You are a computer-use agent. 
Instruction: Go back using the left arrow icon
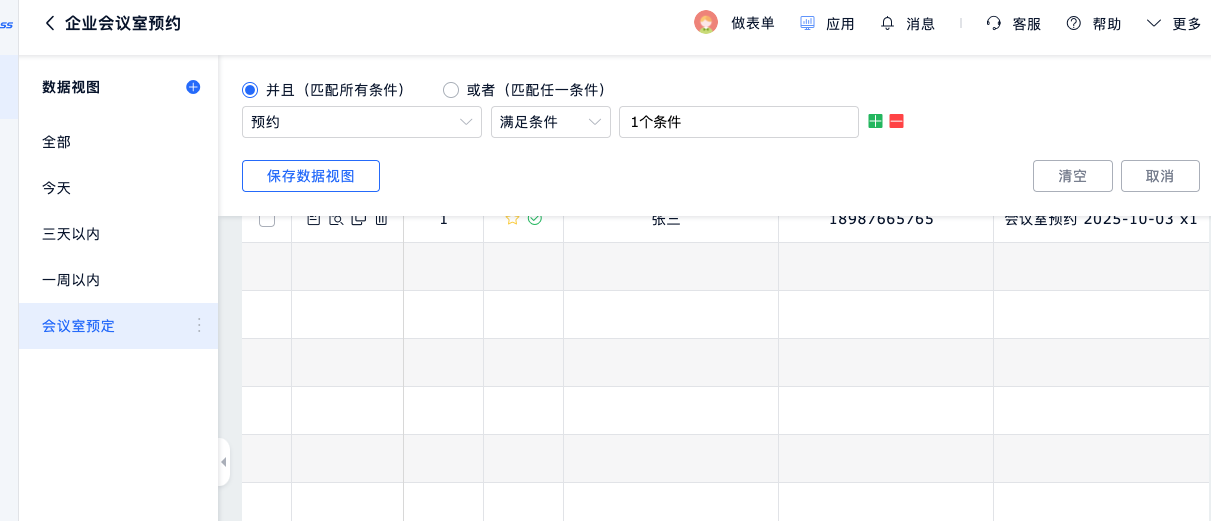coord(50,23)
